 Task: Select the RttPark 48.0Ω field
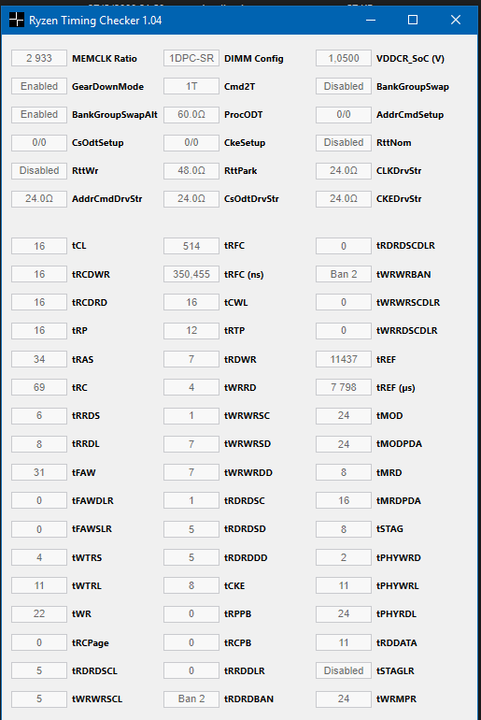click(x=191, y=170)
